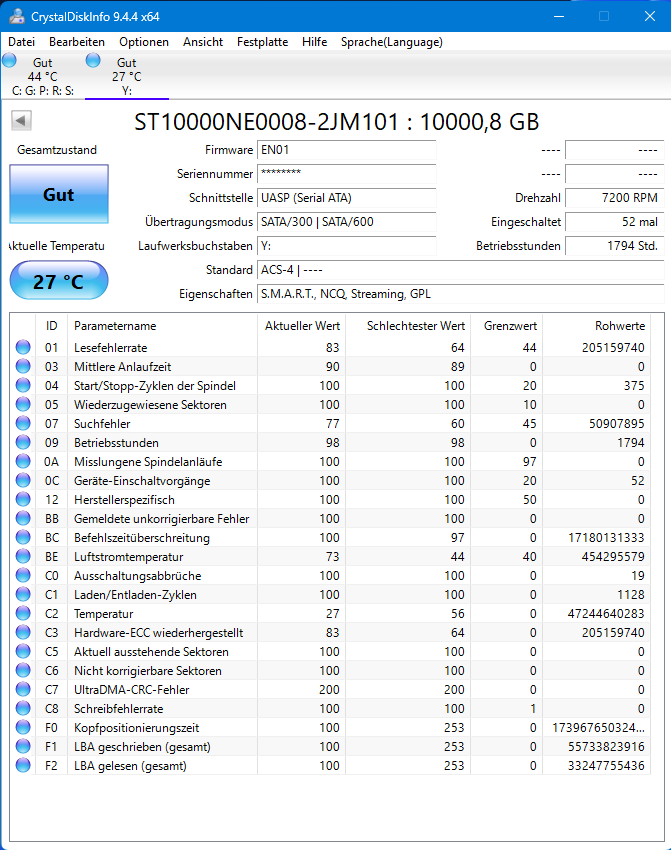Click status icon for Herstellerspezifisch row
This screenshot has height=850, width=671.
pos(23,499)
